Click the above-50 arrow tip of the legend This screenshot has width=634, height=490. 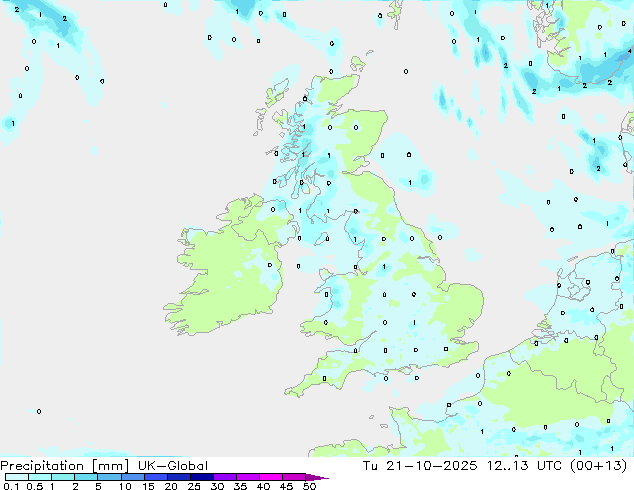[317, 477]
